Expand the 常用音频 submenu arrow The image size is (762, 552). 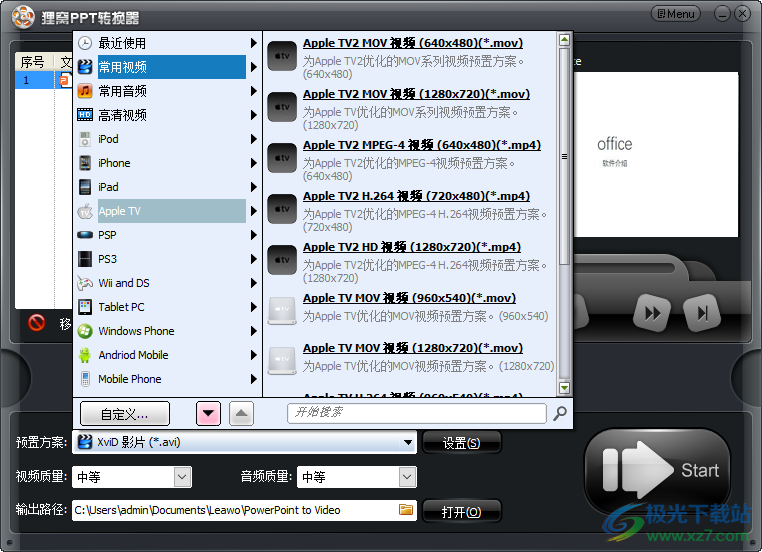point(253,91)
